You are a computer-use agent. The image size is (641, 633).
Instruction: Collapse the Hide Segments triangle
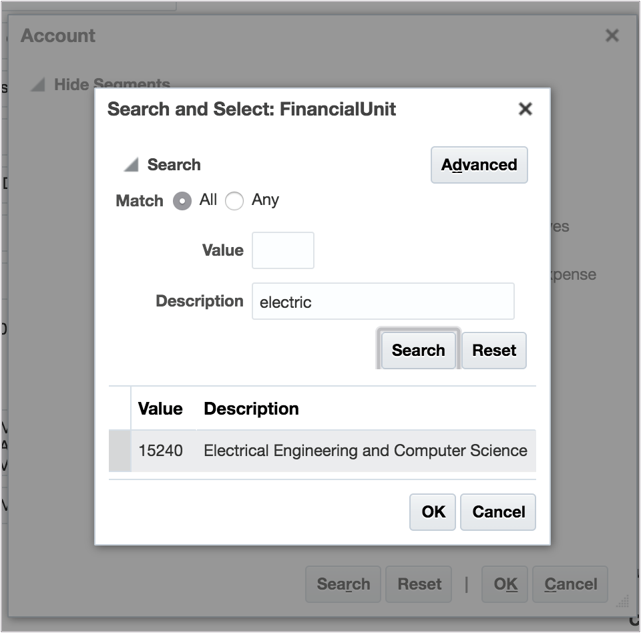pos(38,85)
